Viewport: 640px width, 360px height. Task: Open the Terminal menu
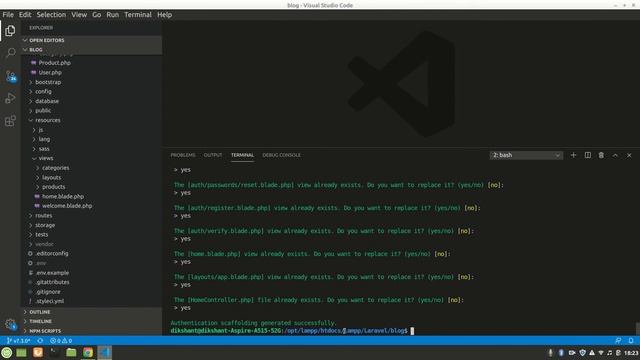(x=138, y=15)
